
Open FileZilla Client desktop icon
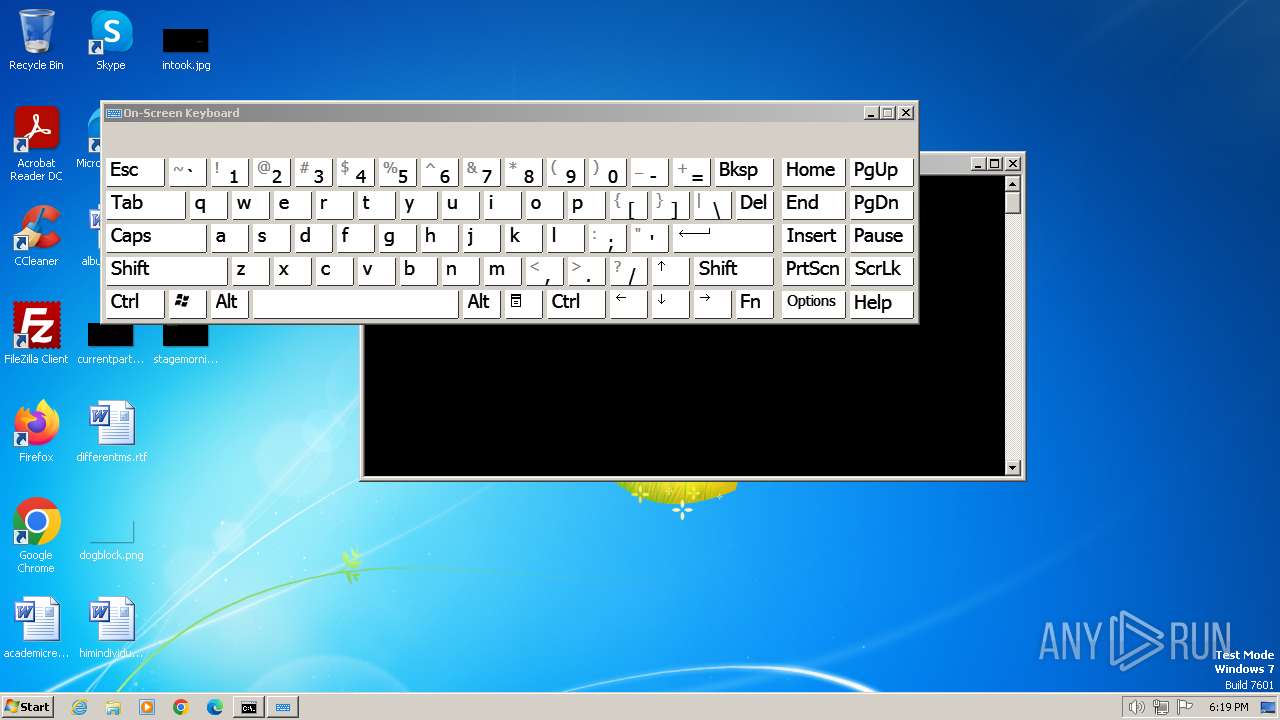[36, 334]
